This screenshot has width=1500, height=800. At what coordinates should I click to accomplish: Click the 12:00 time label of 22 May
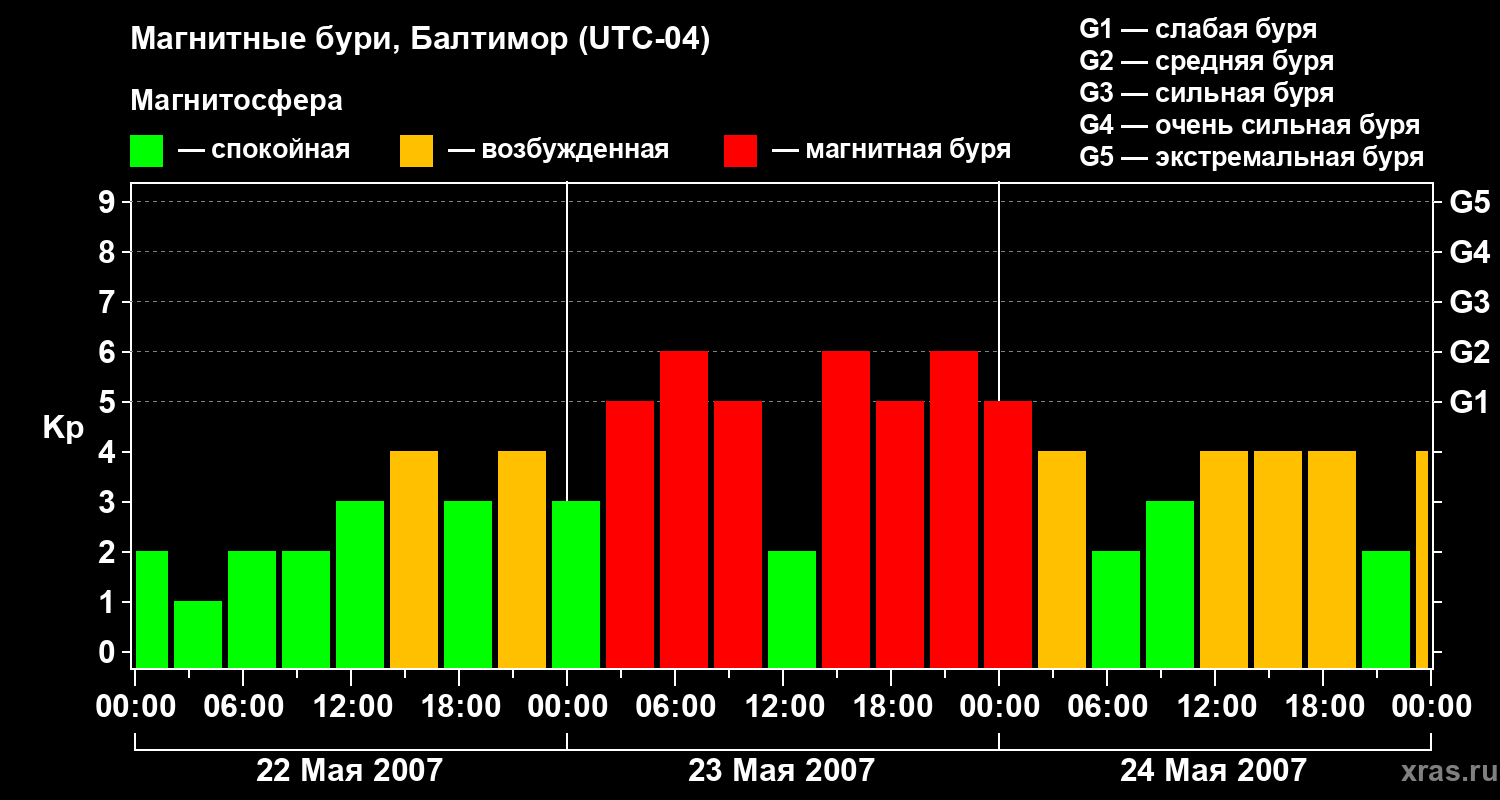[351, 707]
